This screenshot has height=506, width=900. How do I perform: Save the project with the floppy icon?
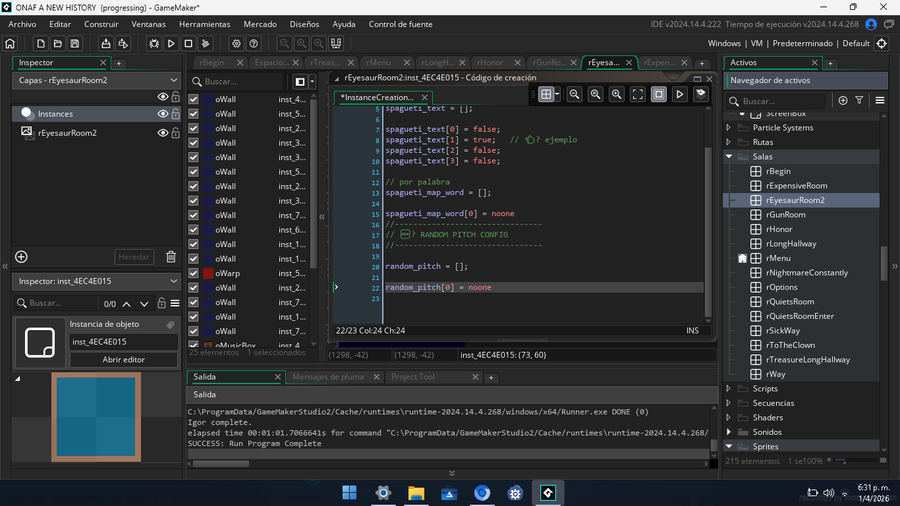(74, 44)
